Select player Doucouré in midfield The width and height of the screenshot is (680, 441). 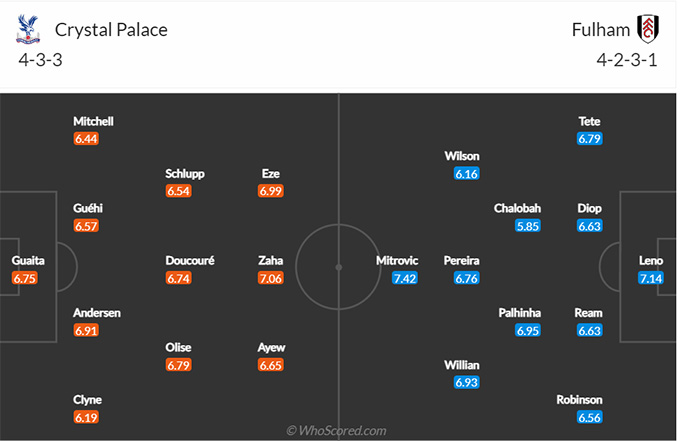tap(190, 260)
